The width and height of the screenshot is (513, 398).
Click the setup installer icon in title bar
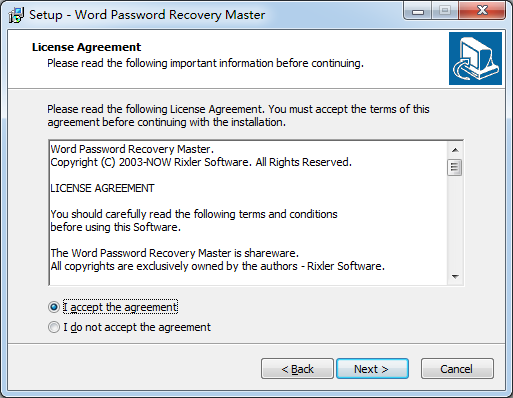(x=16, y=15)
